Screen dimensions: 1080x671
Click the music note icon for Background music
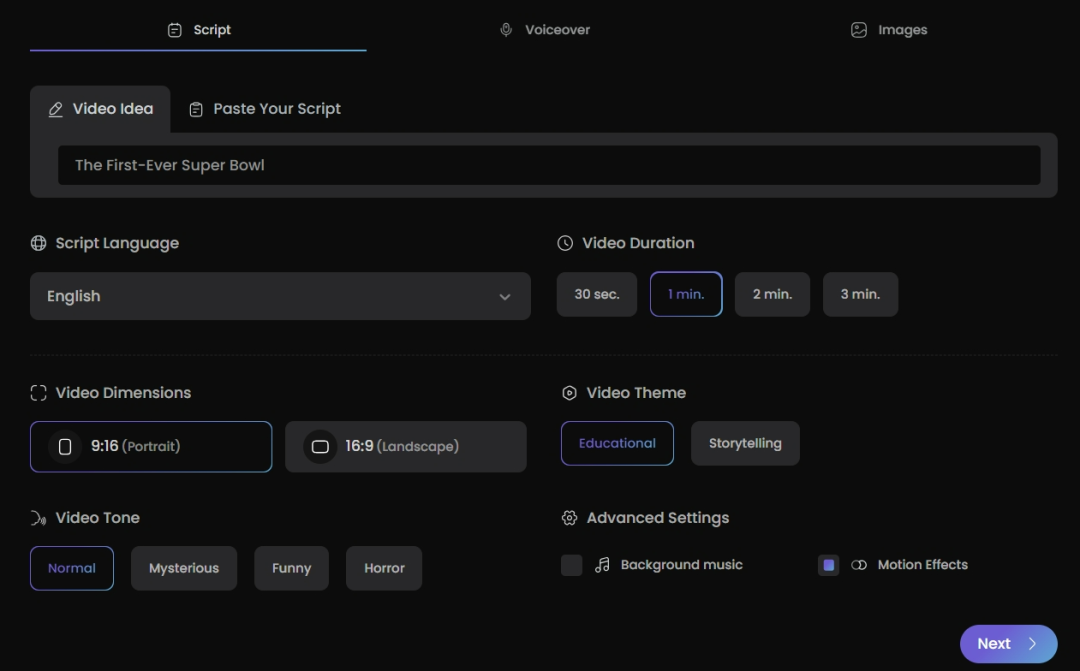coord(602,565)
